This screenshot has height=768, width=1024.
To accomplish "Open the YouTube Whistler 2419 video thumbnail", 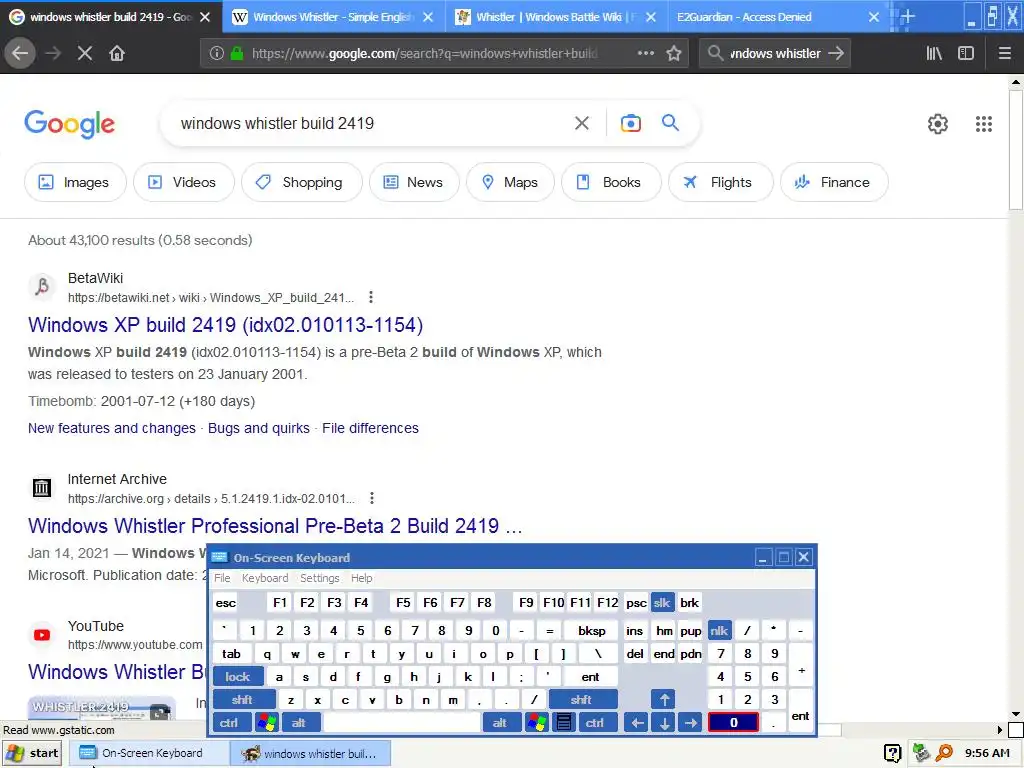I will pos(101,709).
